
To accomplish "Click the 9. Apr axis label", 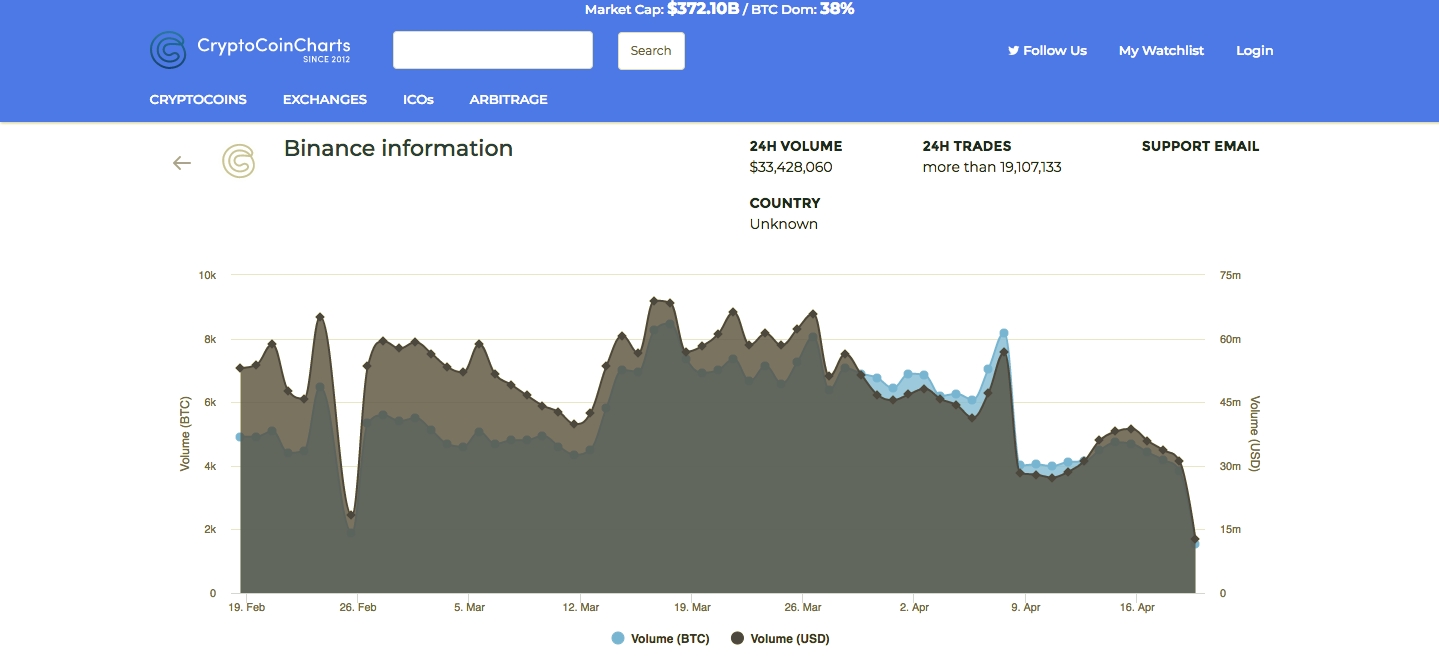I will tap(1026, 607).
